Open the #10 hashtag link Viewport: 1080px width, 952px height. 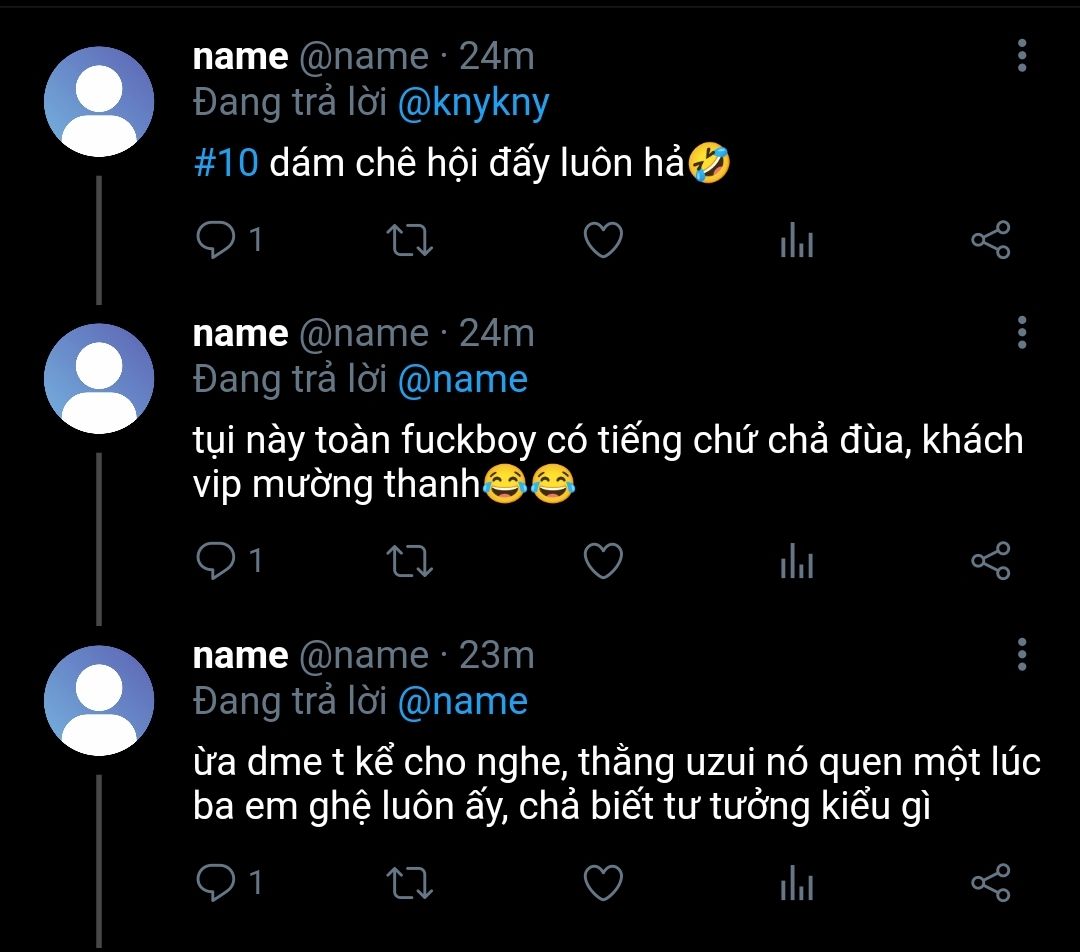226,163
